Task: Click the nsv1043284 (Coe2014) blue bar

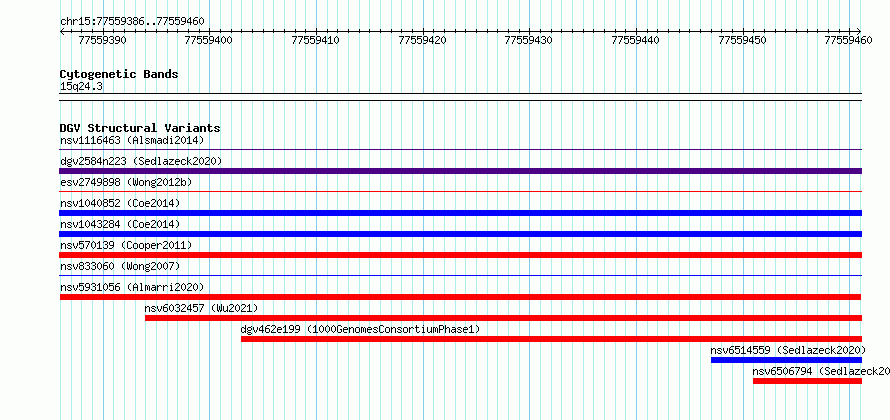Action: pyautogui.click(x=460, y=234)
